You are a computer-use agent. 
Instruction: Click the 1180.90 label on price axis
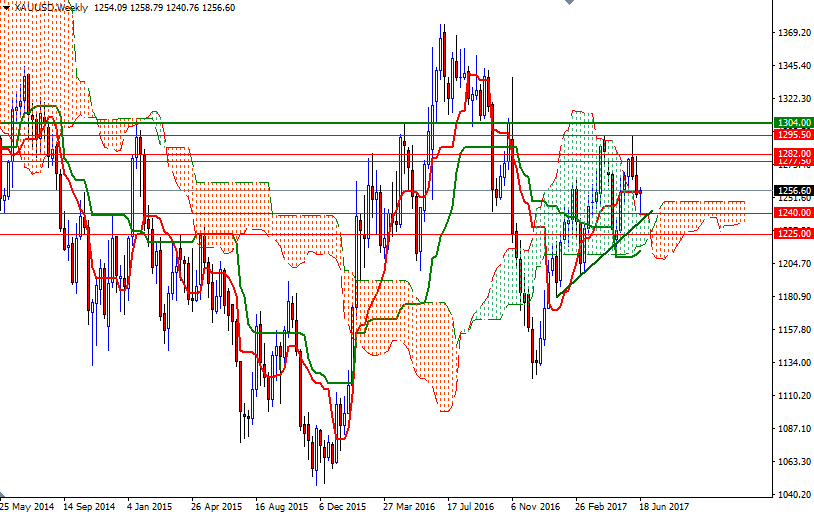793,297
